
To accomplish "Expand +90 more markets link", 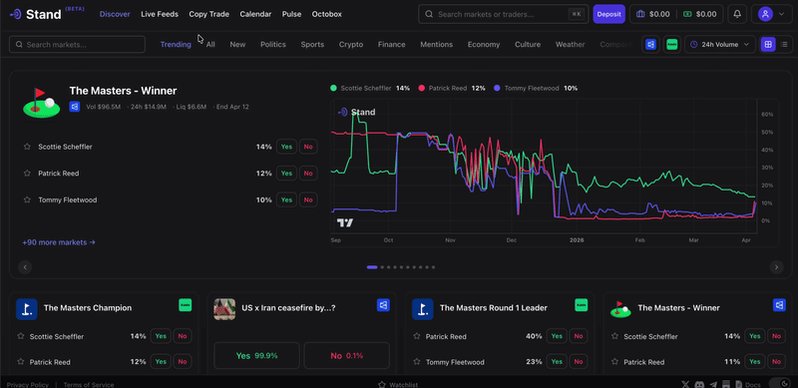I will coord(59,242).
